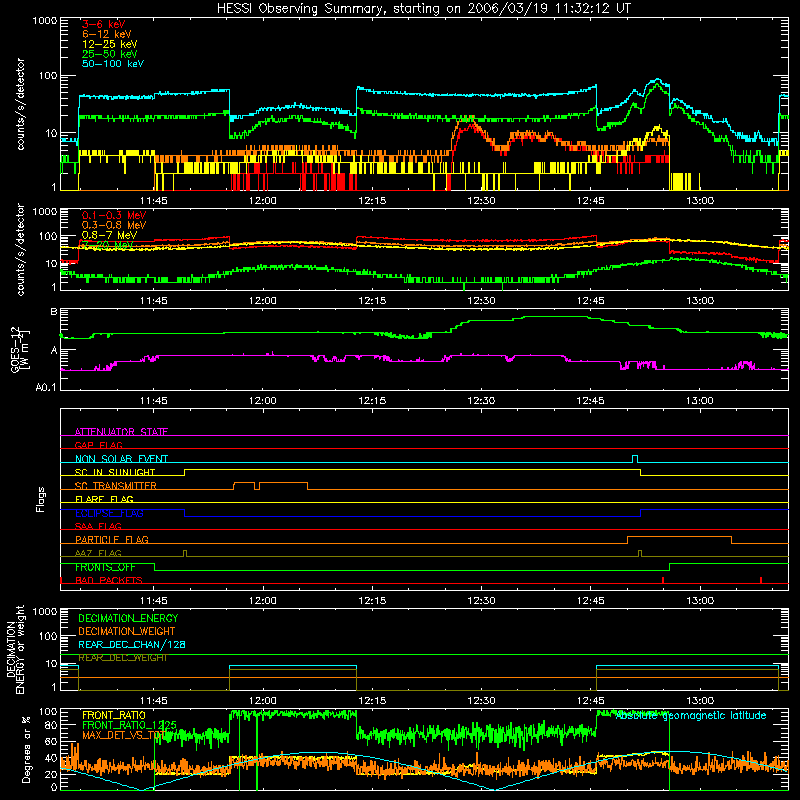The width and height of the screenshot is (800, 800).
Task: Click the raised PARTICLE_FLAG segment
Action: pos(679,537)
